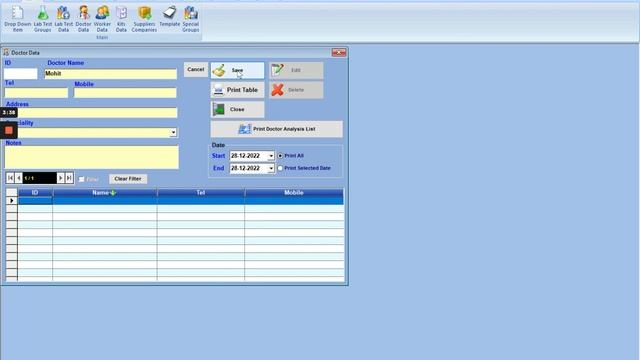
Task: Close the Doctor Data form via Close button
Action: [x=238, y=109]
